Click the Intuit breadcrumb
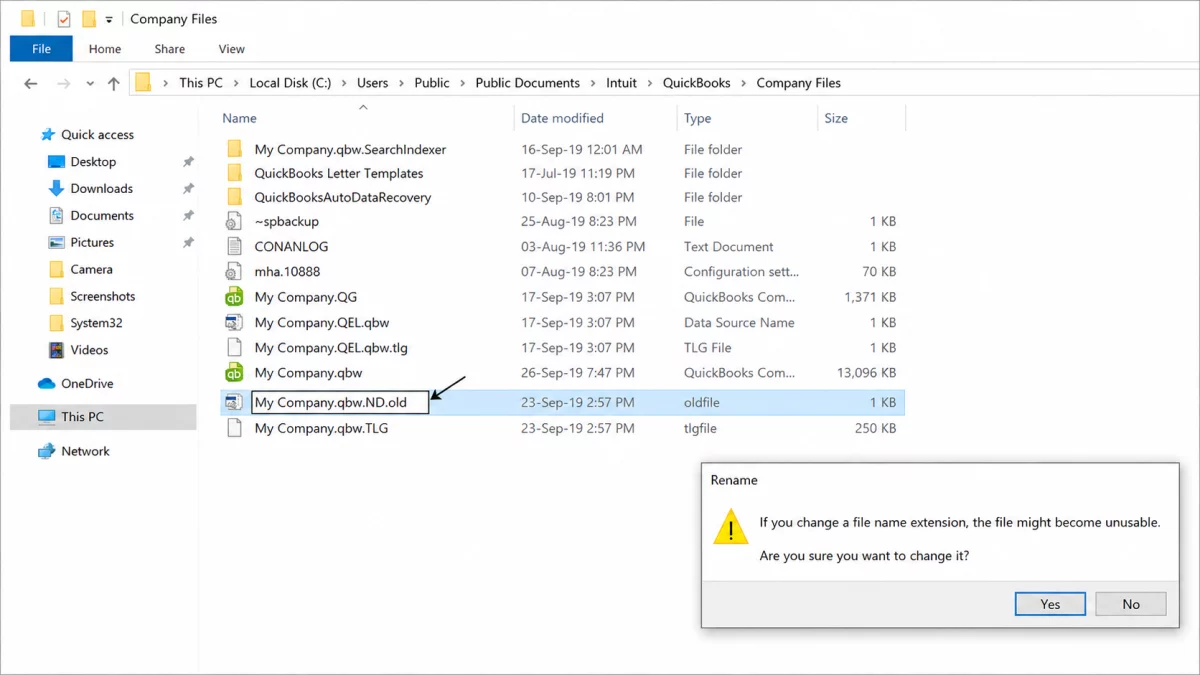This screenshot has height=675, width=1200. coord(621,83)
